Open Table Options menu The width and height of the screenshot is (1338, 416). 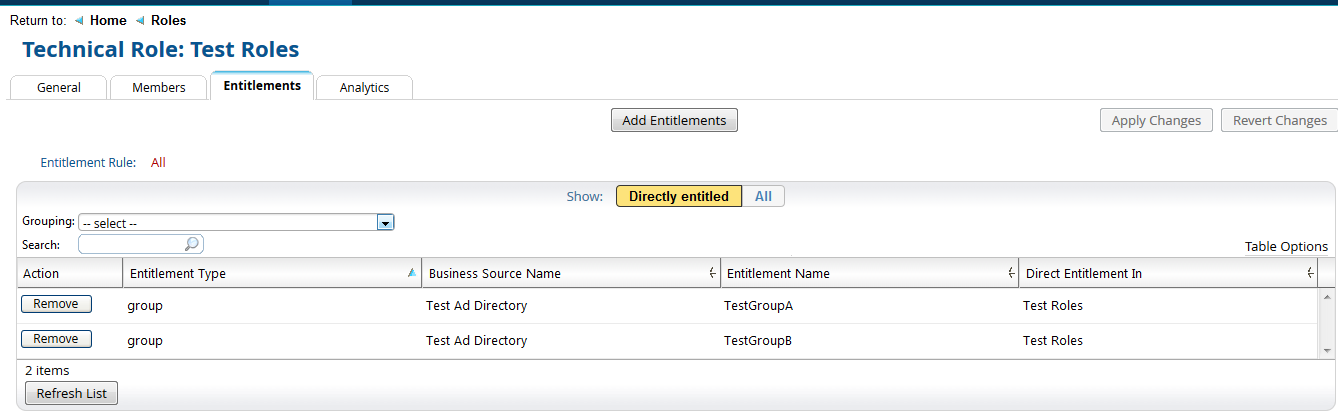click(1286, 247)
